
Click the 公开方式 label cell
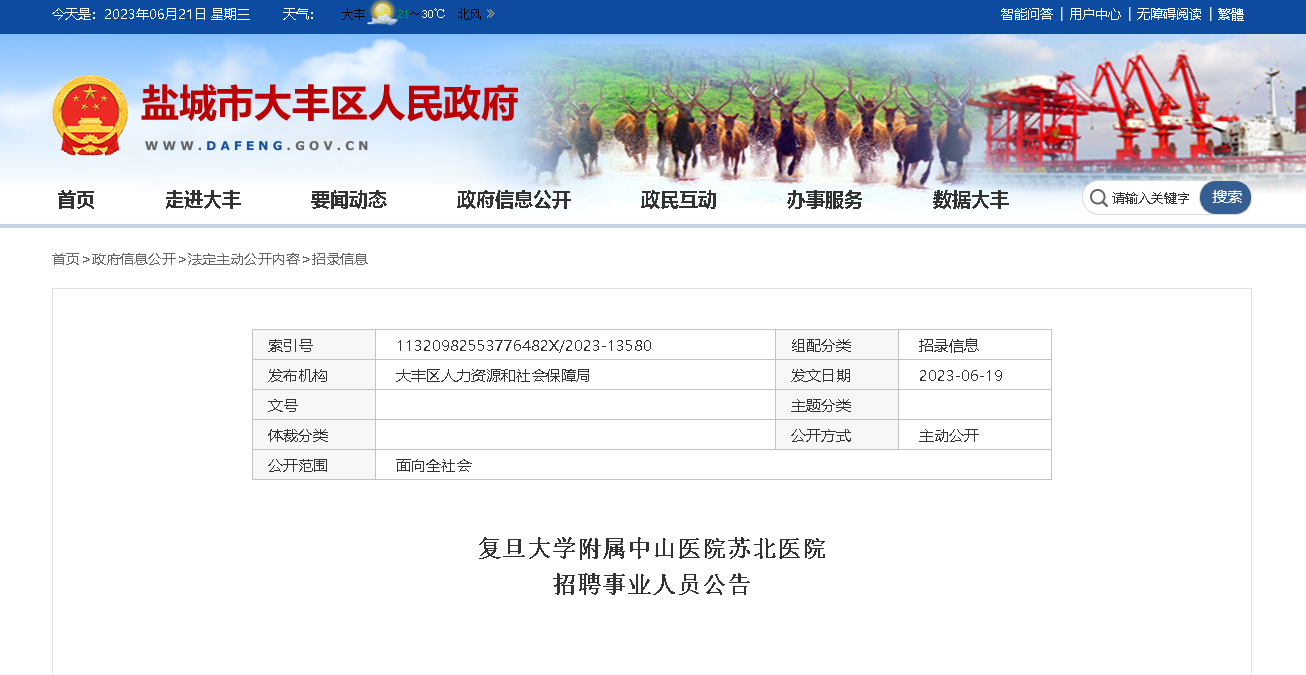tap(837, 435)
